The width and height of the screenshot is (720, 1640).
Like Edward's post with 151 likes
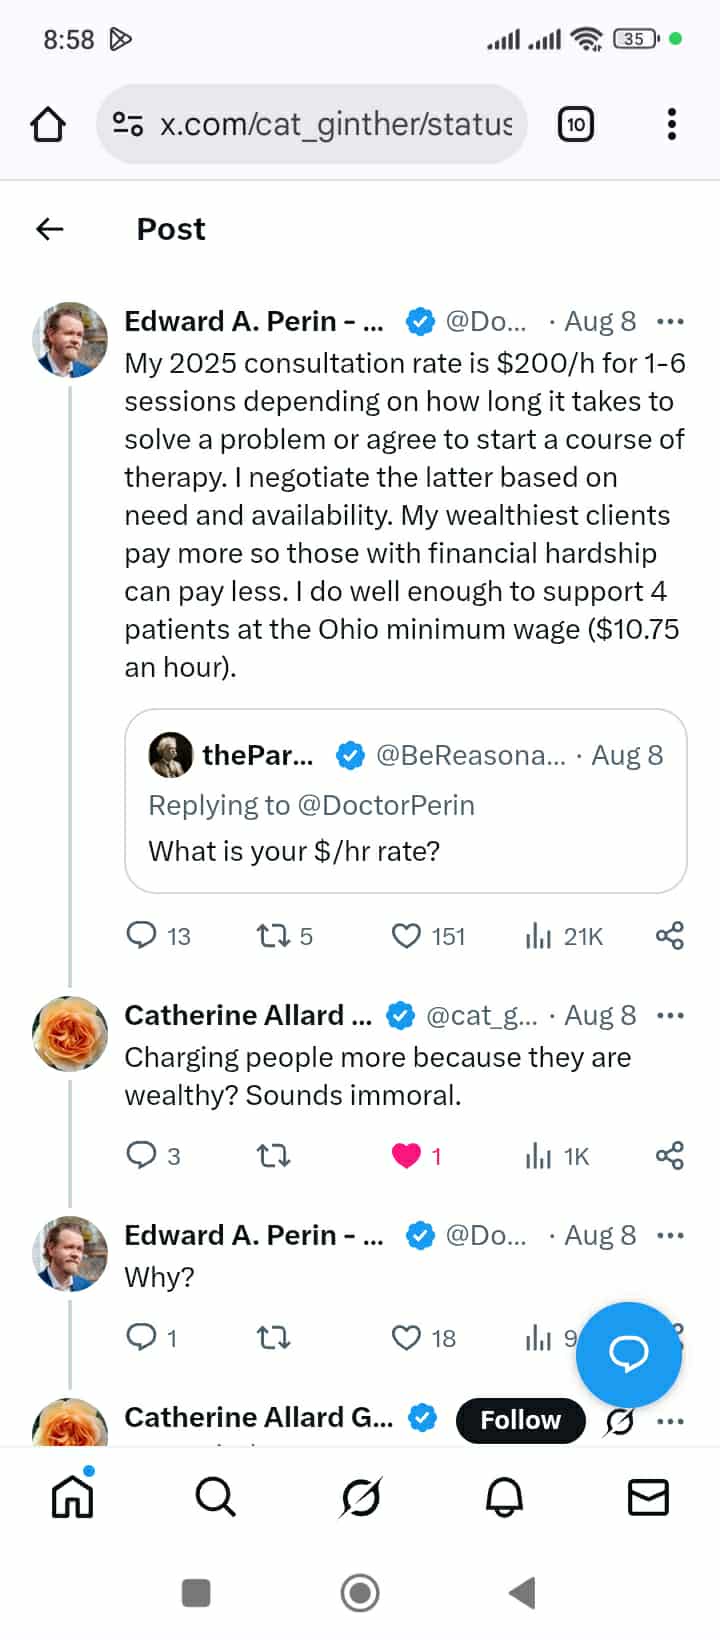pyautogui.click(x=406, y=936)
